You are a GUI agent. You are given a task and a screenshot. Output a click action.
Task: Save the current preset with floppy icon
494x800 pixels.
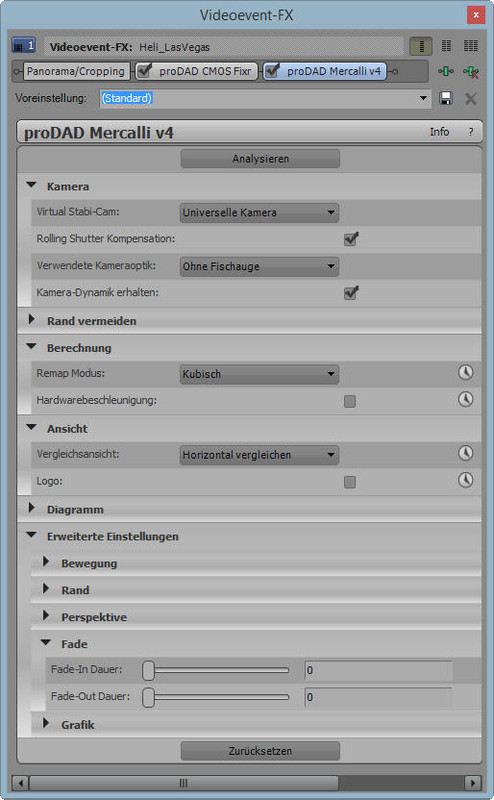click(x=446, y=98)
